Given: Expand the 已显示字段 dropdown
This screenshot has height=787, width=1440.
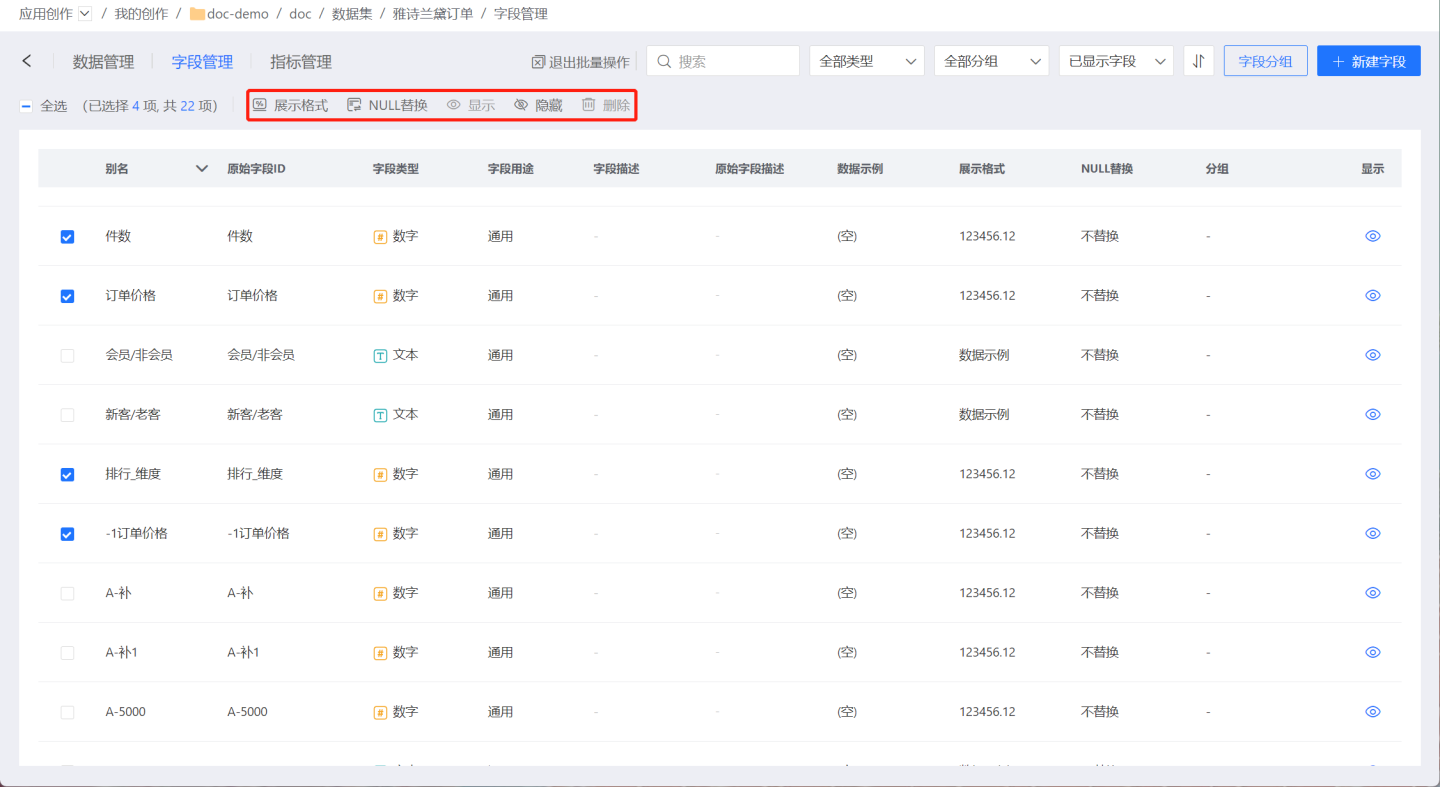Looking at the screenshot, I should pos(1116,61).
